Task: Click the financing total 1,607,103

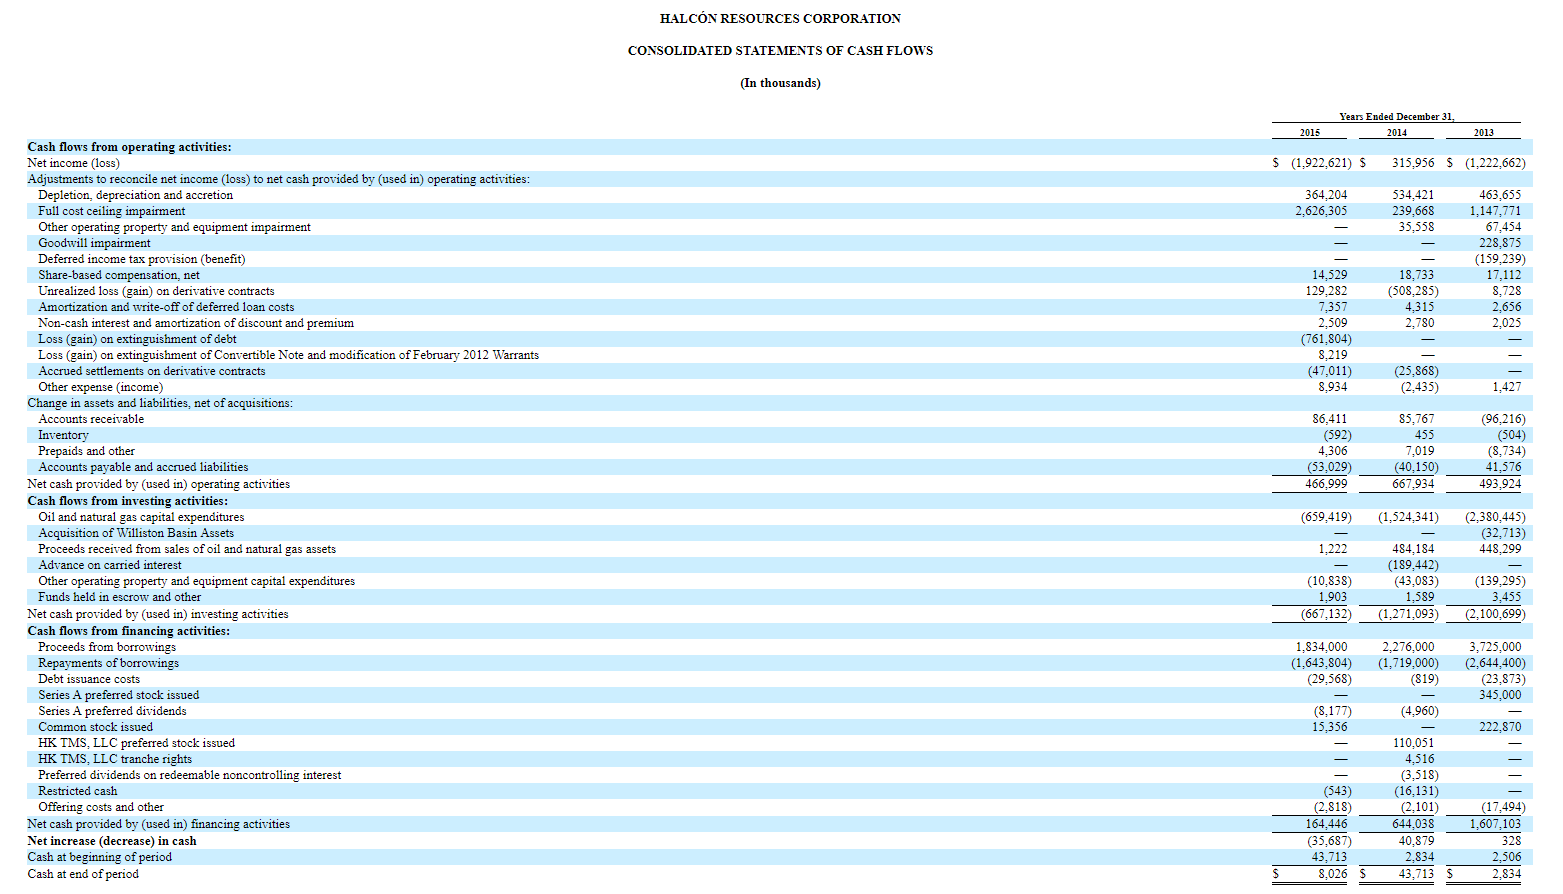Action: pos(1495,824)
